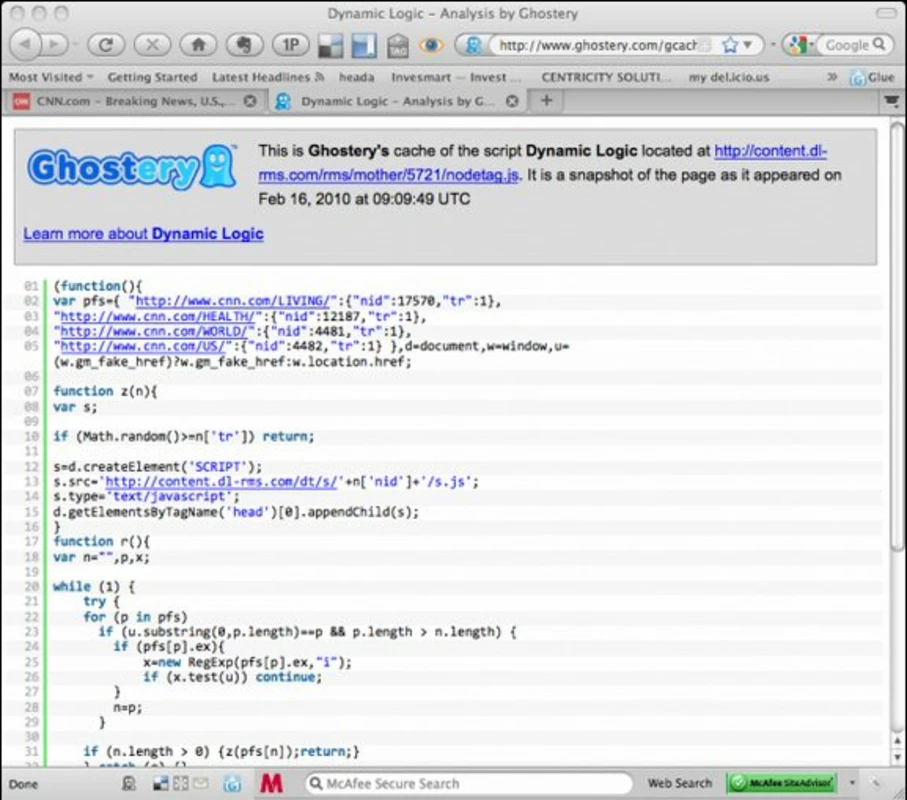The height and width of the screenshot is (800, 907).
Task: Bookmark this page with the star icon
Action: 730,45
